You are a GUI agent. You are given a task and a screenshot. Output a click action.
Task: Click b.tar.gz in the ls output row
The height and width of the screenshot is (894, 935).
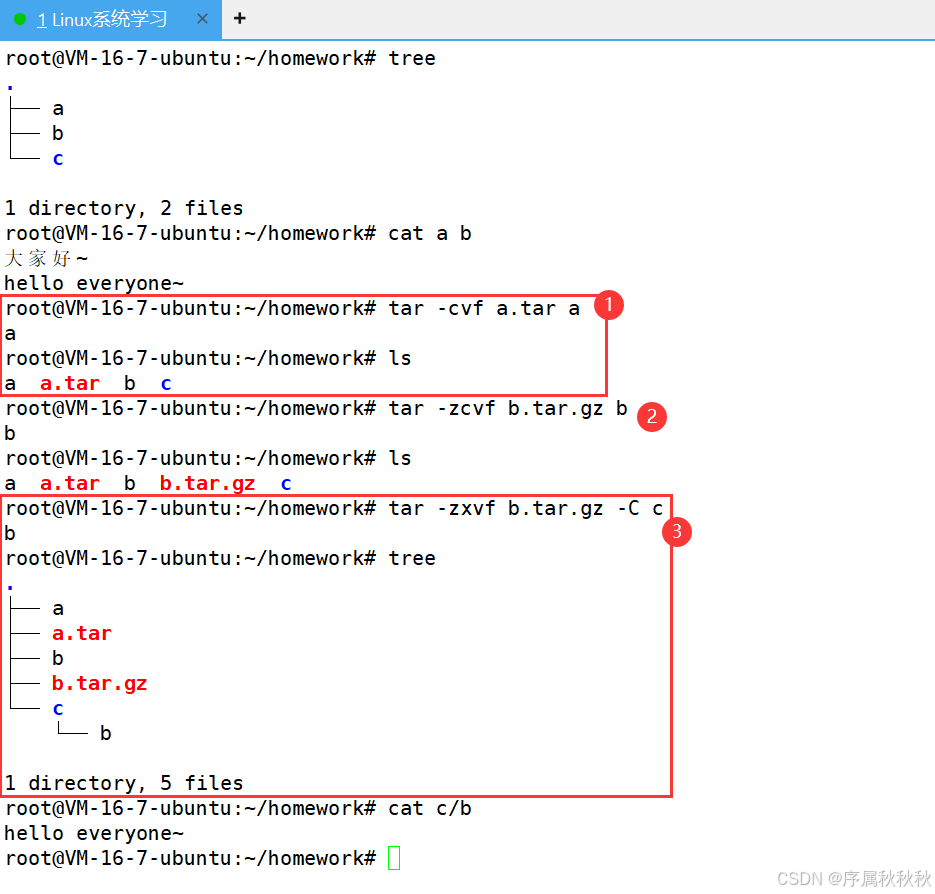tap(208, 484)
